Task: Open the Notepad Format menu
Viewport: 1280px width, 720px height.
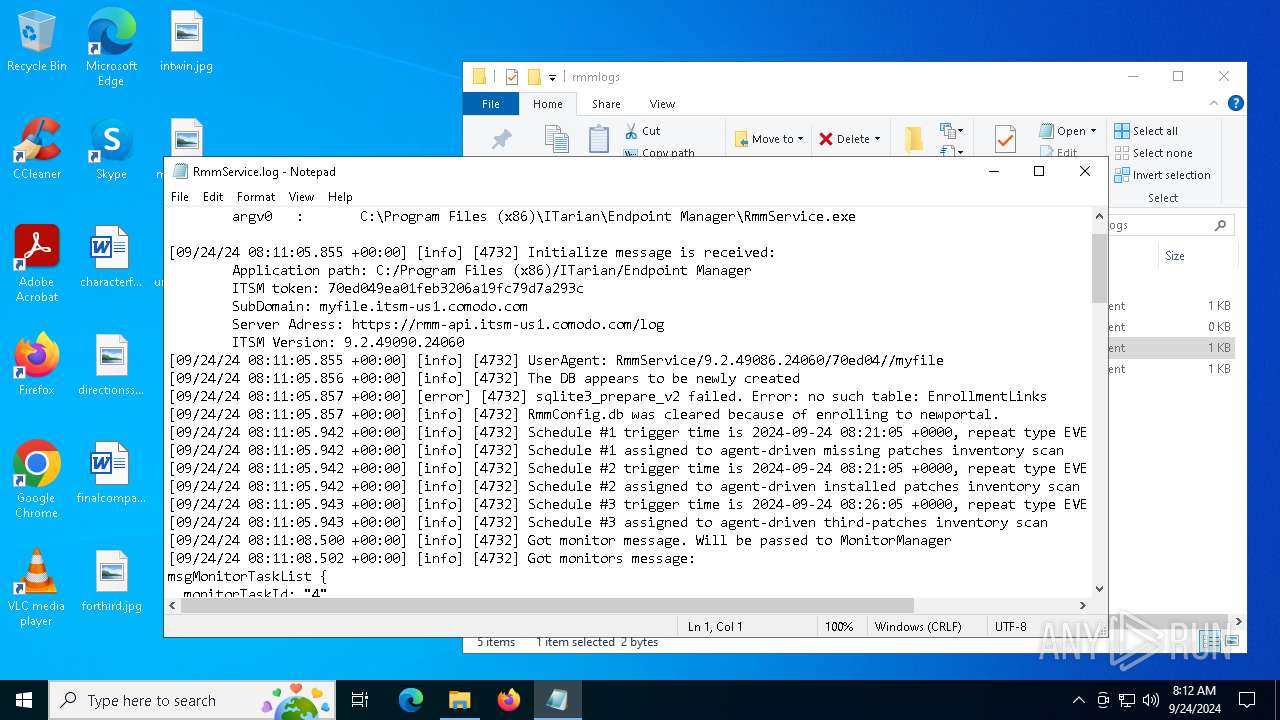Action: tap(256, 197)
